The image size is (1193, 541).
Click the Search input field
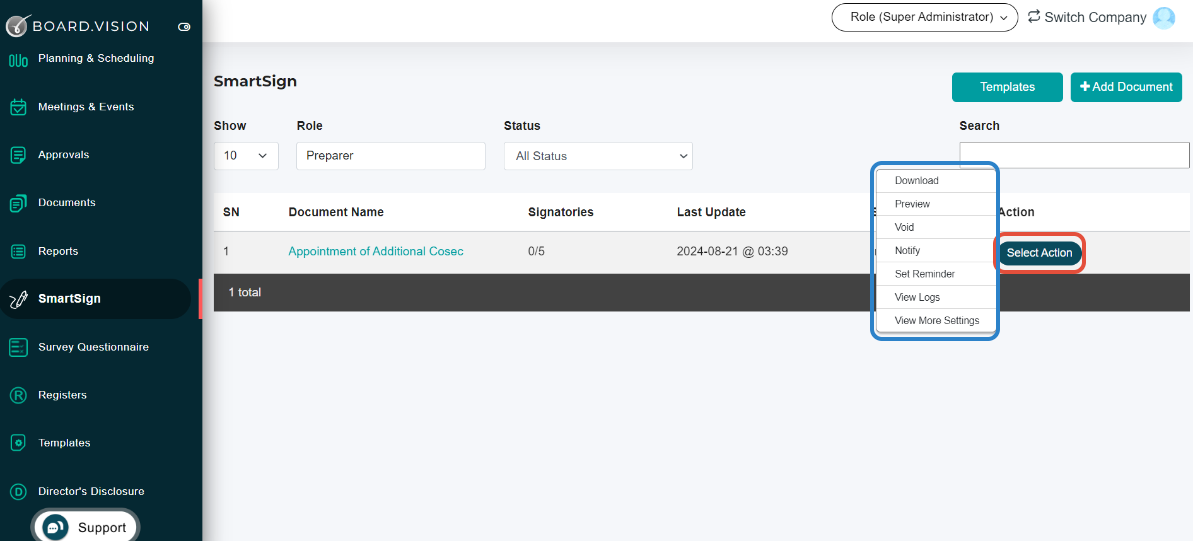pyautogui.click(x=1074, y=155)
